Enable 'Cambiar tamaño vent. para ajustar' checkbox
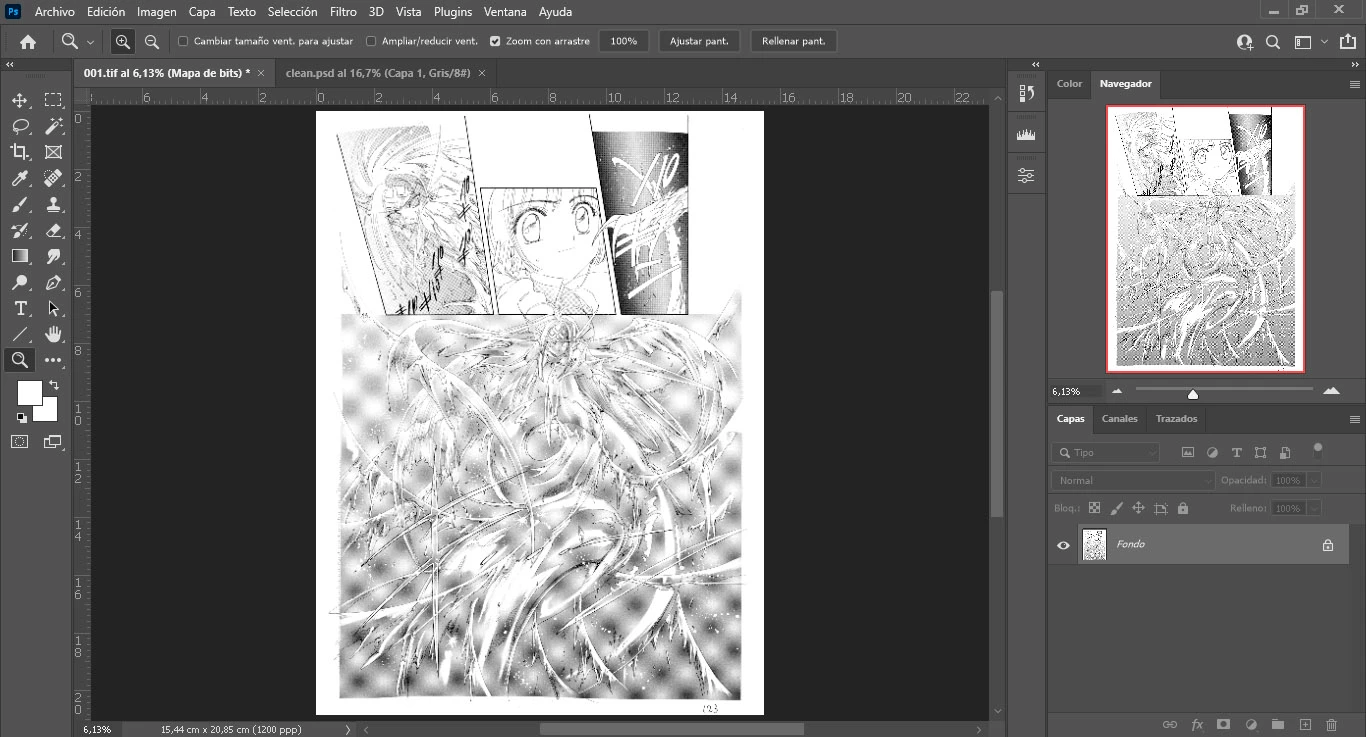Viewport: 1366px width, 737px height. pyautogui.click(x=183, y=42)
